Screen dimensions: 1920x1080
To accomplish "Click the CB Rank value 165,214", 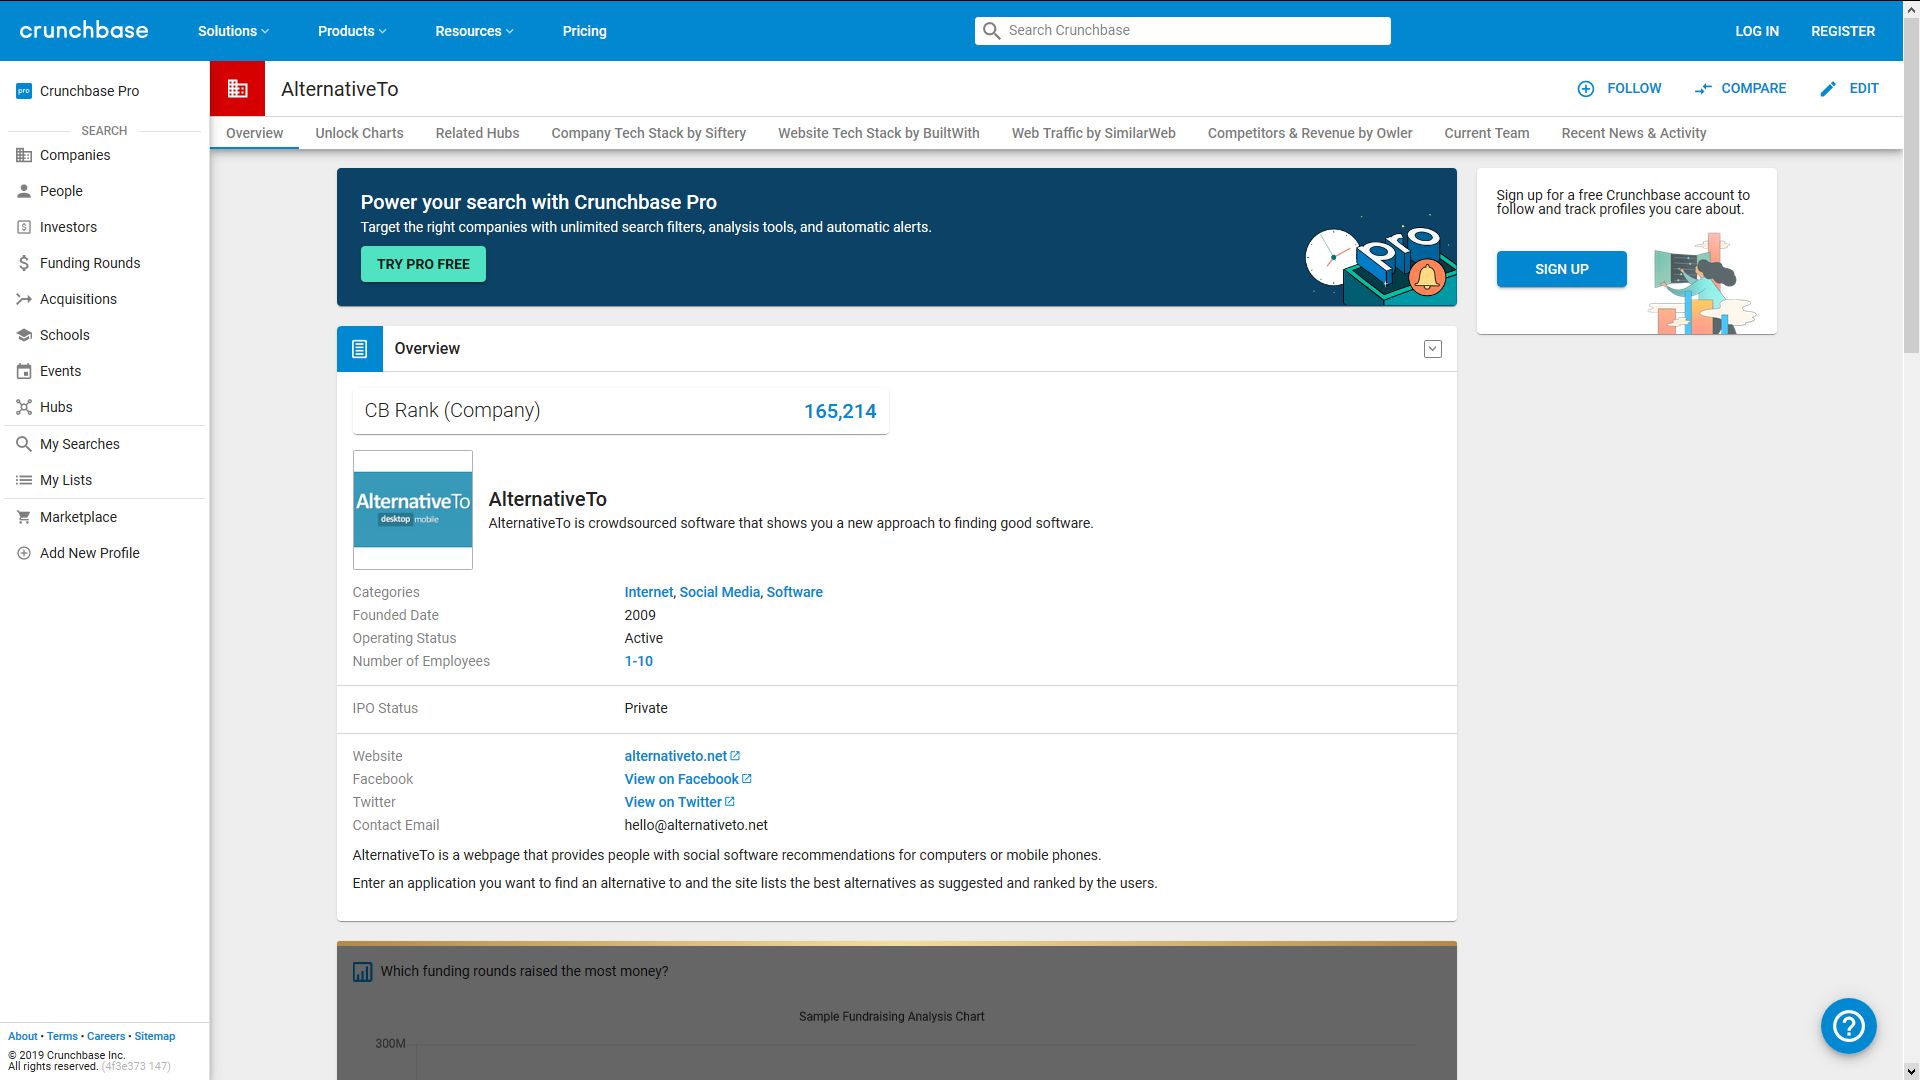I will [x=840, y=411].
